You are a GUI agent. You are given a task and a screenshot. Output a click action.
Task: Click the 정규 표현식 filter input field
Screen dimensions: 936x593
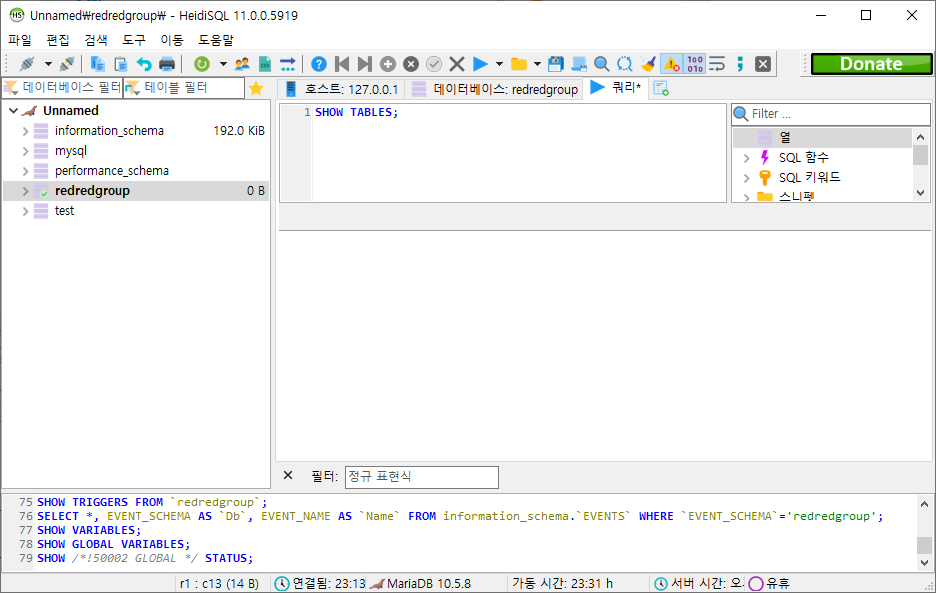(421, 477)
